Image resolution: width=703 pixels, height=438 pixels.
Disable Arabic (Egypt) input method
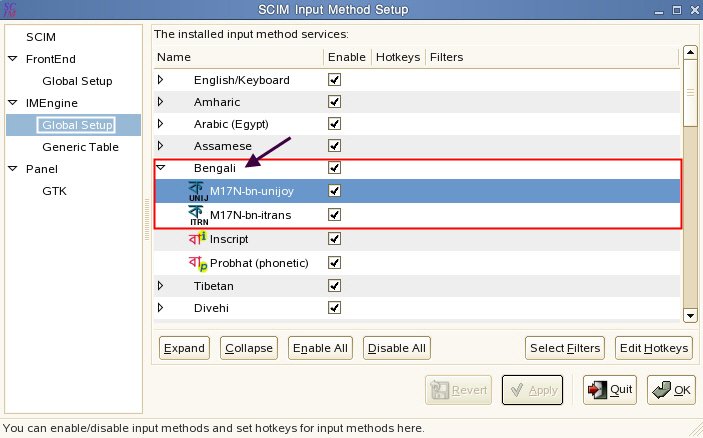tap(334, 124)
